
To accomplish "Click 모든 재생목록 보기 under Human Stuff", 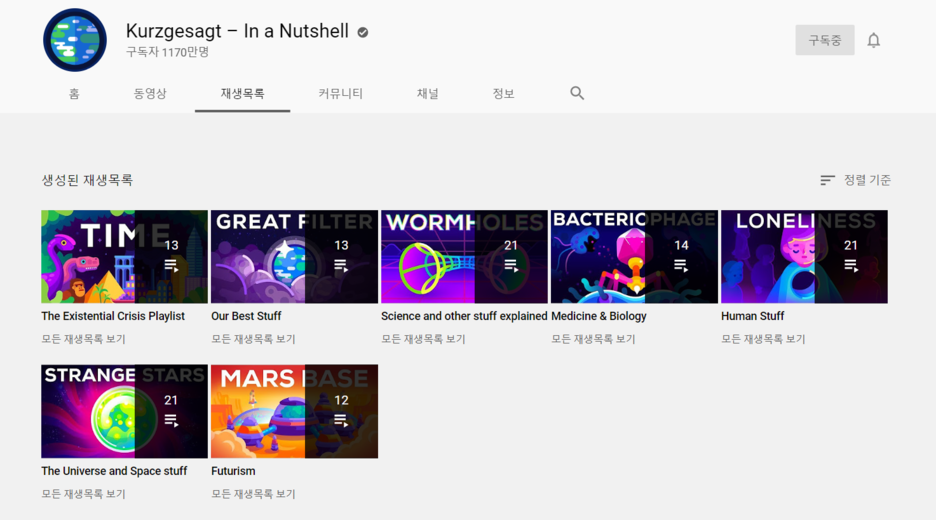I will pyautogui.click(x=763, y=339).
